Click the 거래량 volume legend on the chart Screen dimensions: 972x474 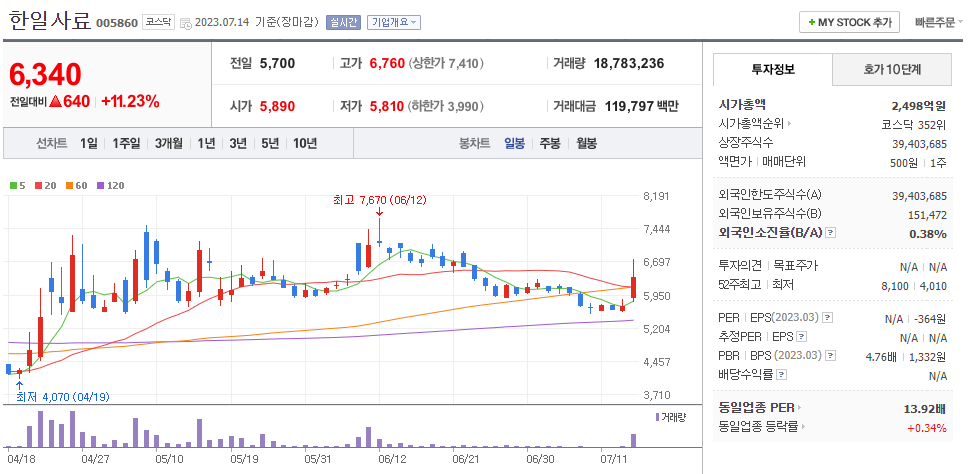pos(671,417)
